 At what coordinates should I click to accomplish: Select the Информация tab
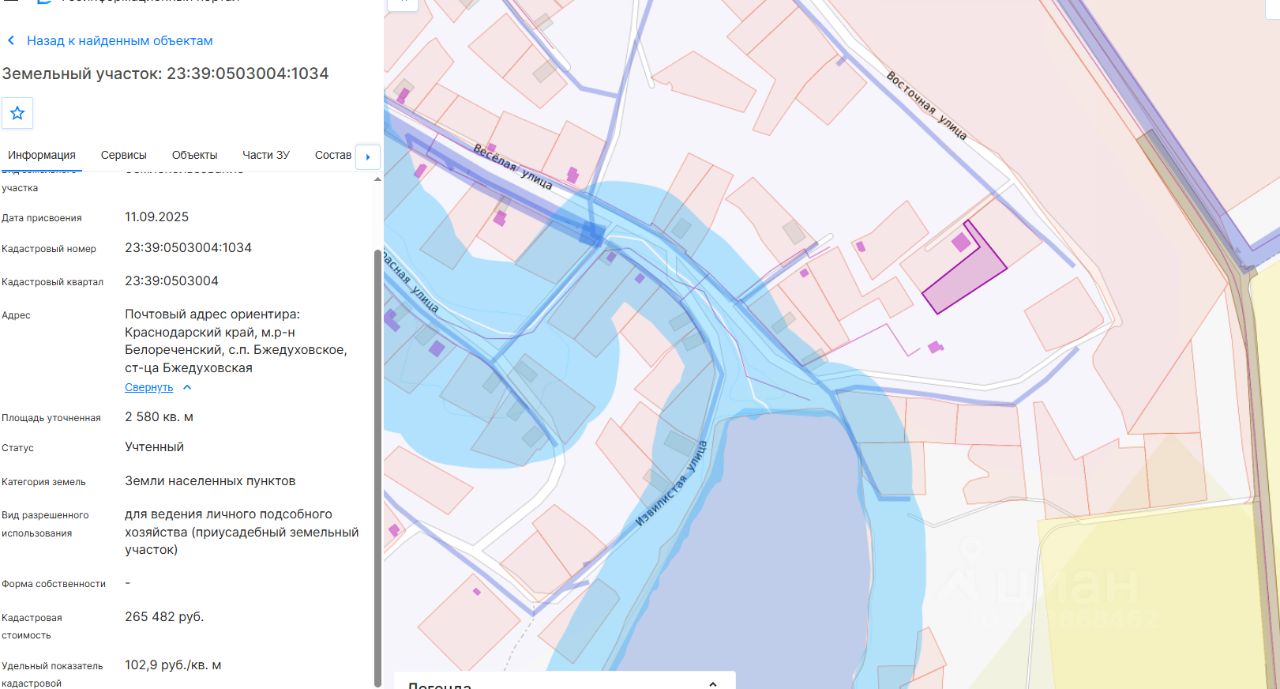click(42, 155)
